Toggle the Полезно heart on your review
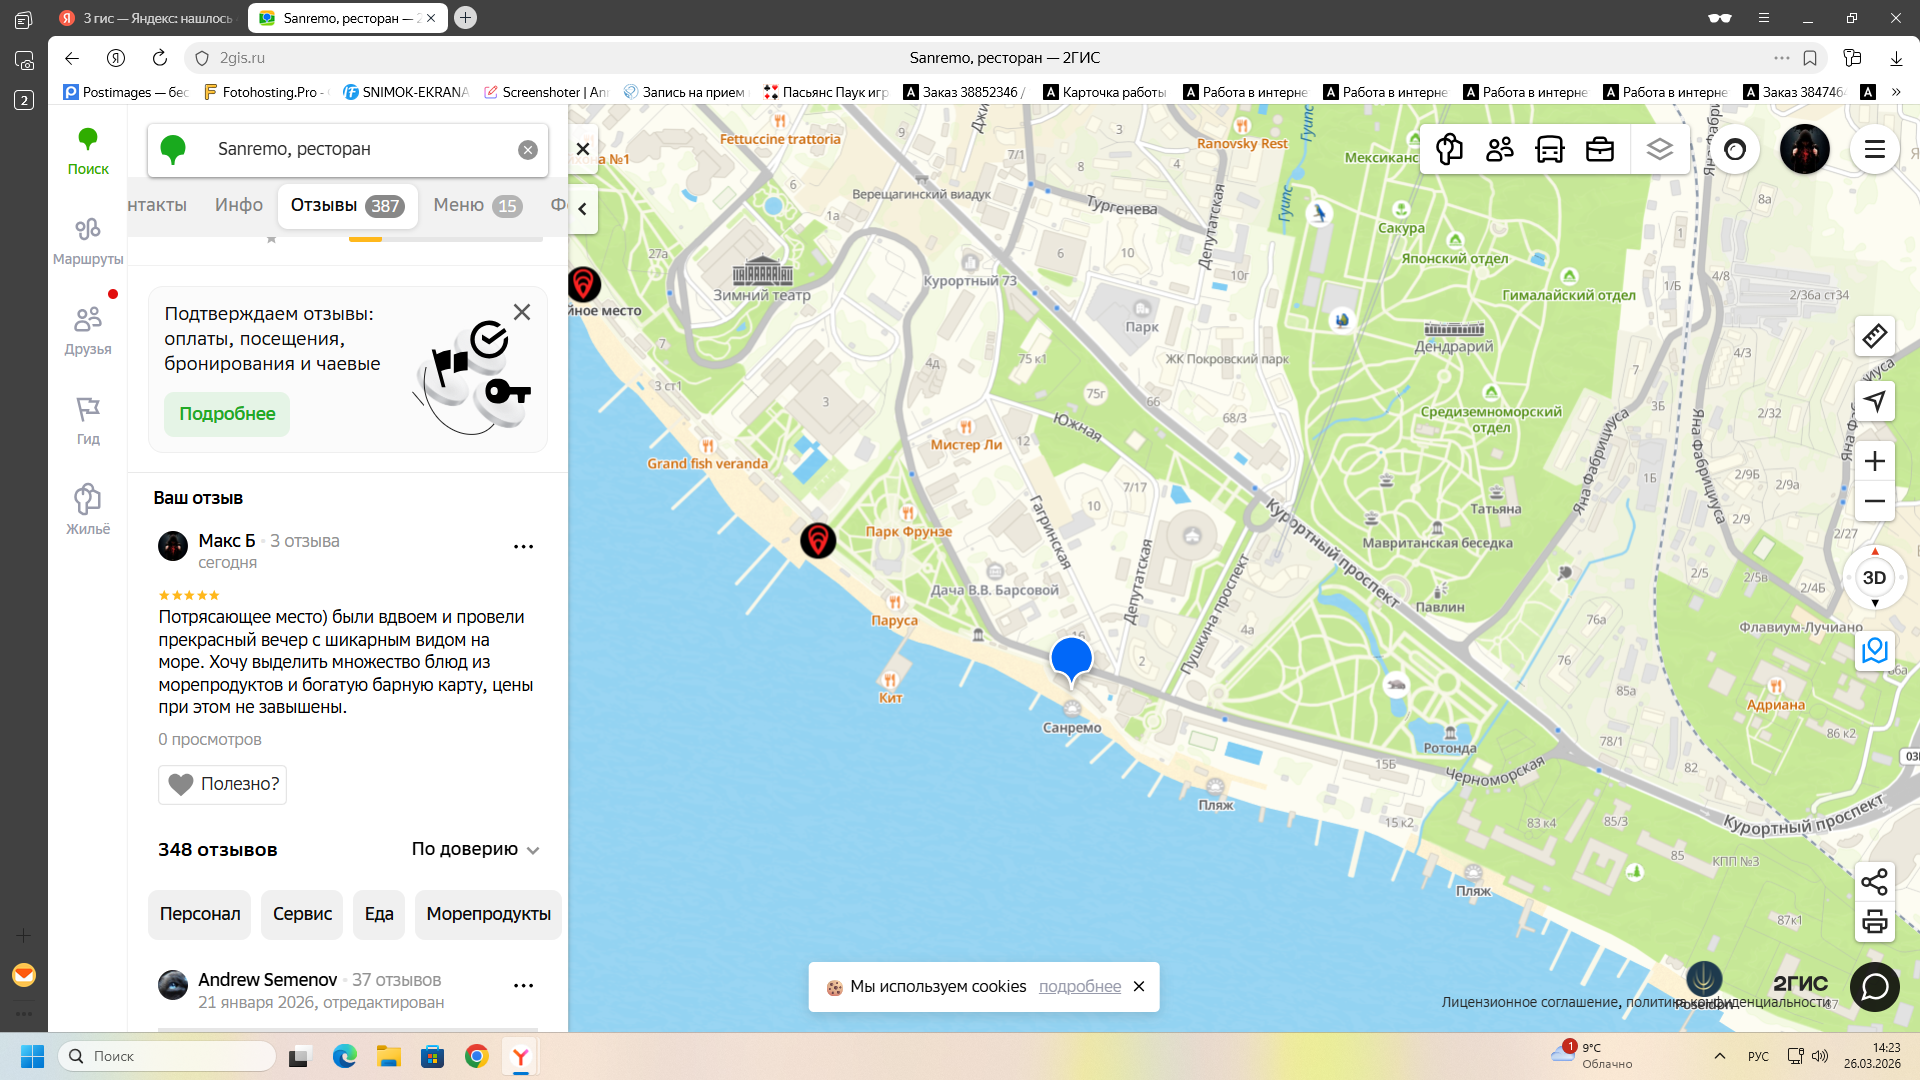 [x=222, y=784]
